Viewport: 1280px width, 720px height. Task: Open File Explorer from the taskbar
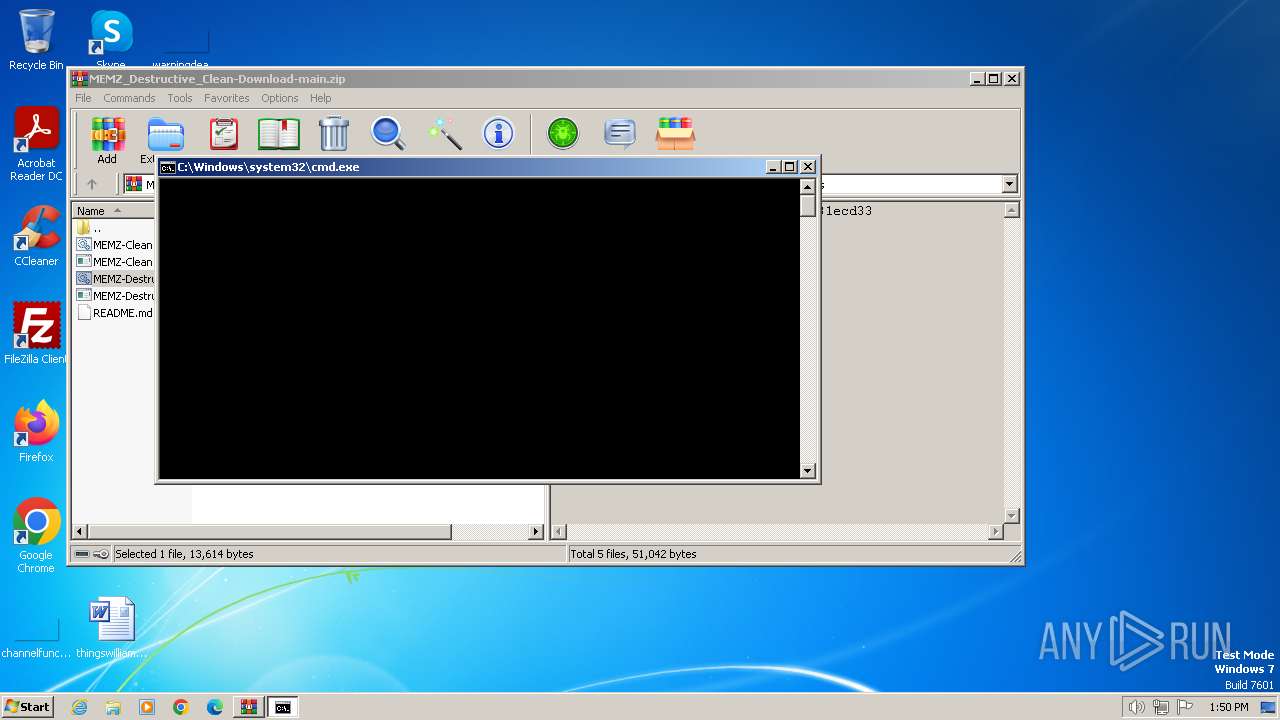(x=113, y=707)
